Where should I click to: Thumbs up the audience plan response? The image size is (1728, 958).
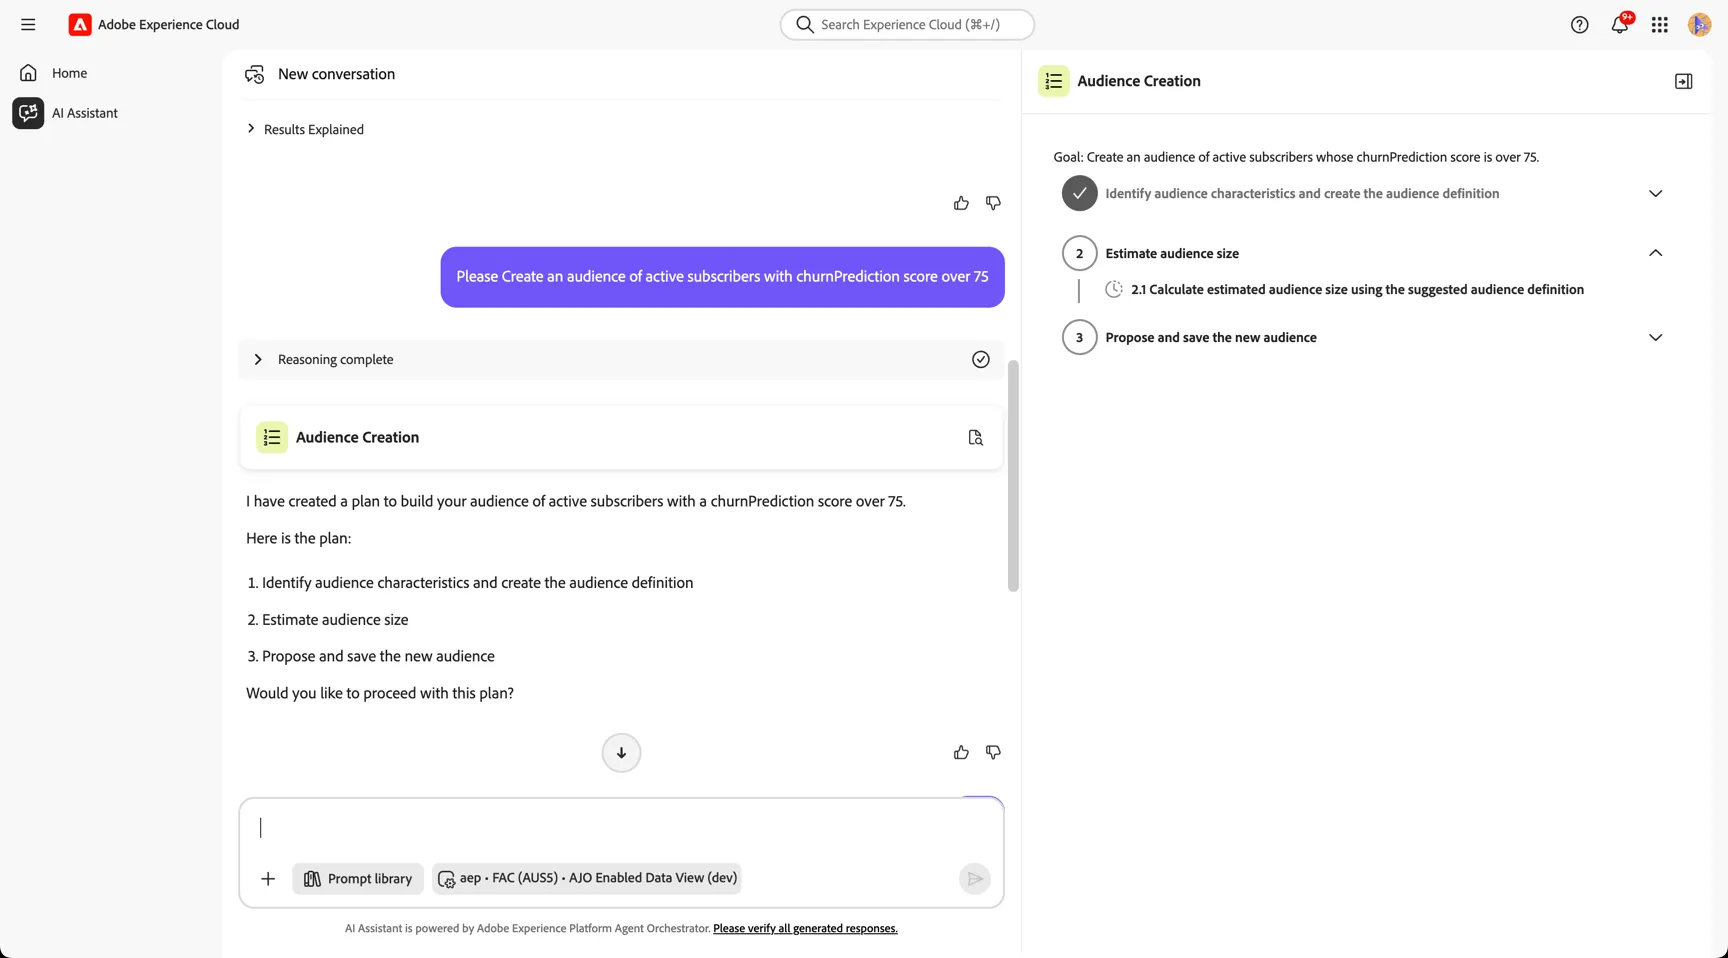click(961, 752)
